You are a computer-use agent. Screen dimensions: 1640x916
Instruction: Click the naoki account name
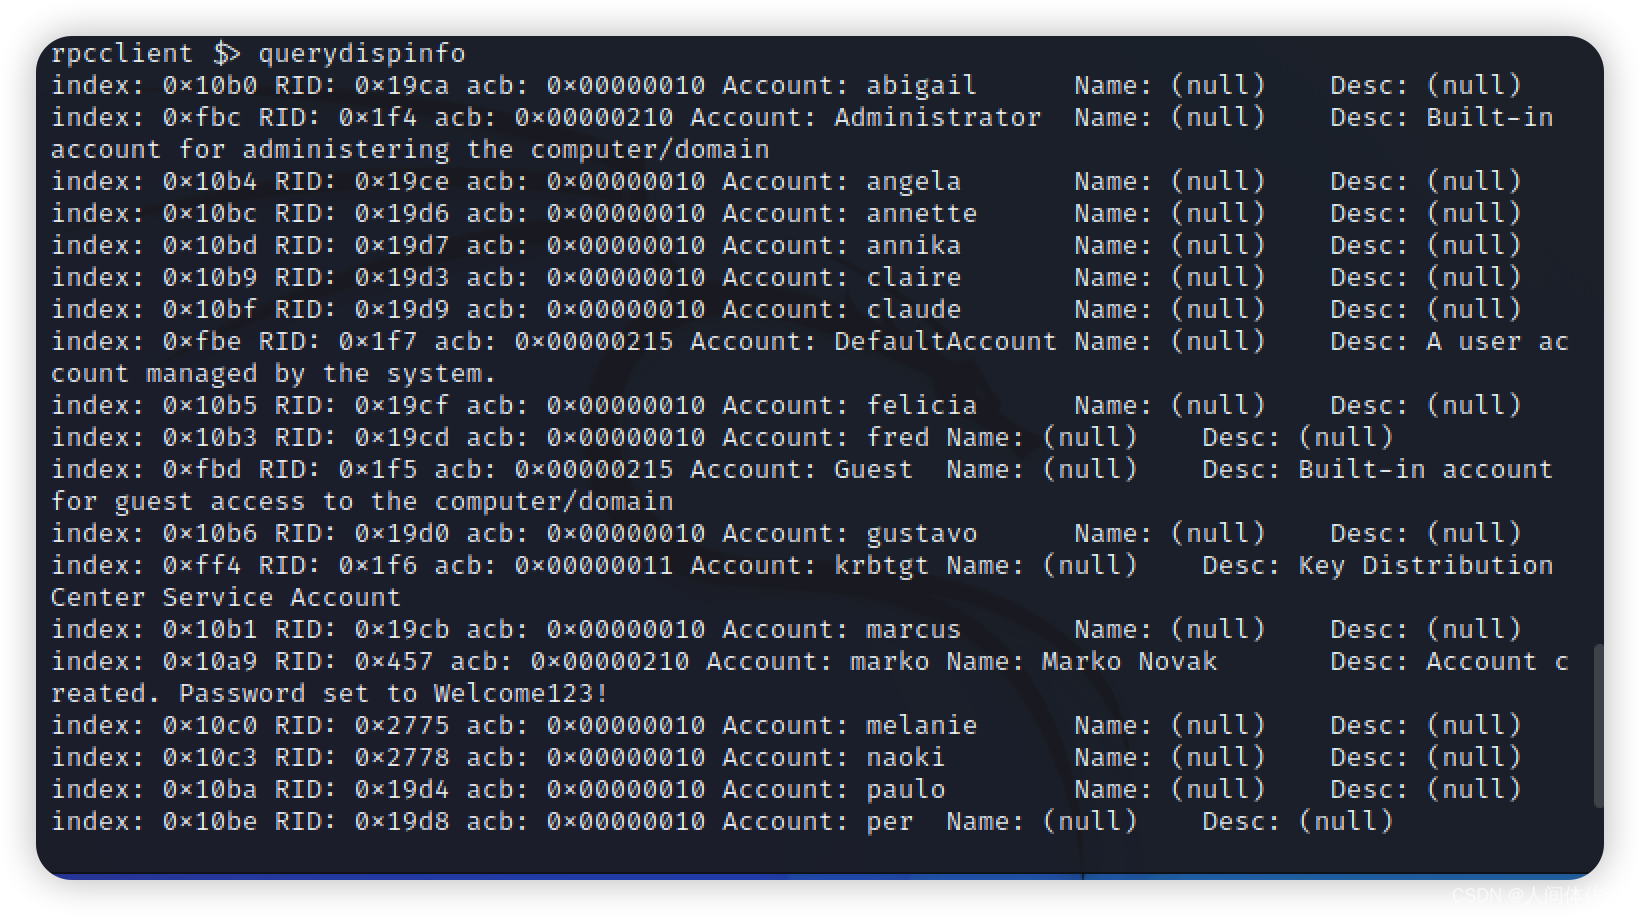point(905,757)
